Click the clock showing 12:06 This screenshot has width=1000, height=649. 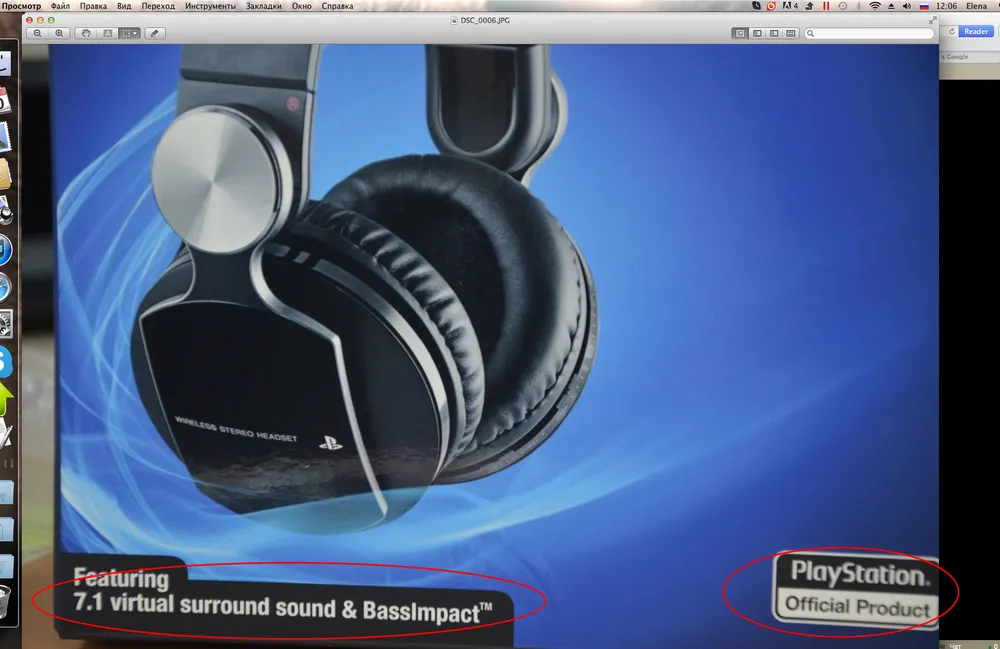[946, 6]
